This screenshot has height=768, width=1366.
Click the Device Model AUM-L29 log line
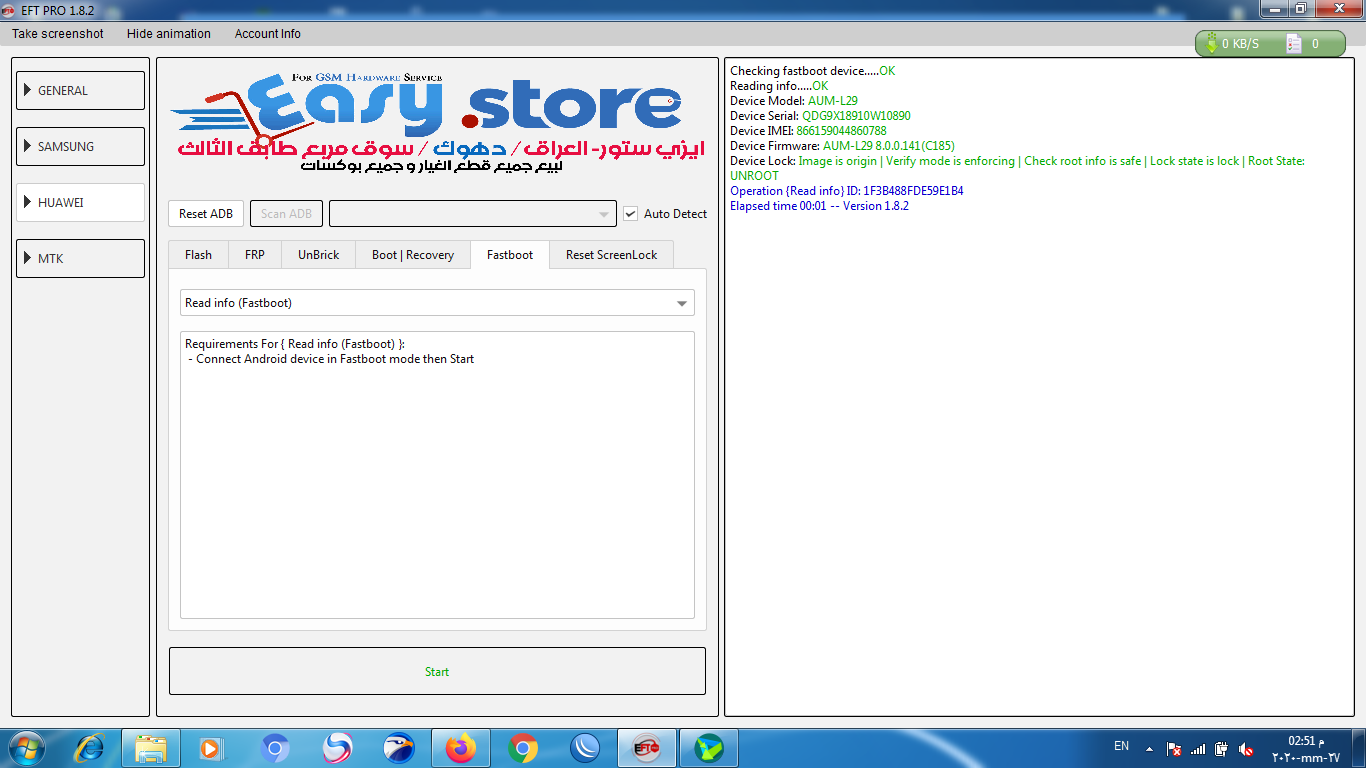pos(794,101)
